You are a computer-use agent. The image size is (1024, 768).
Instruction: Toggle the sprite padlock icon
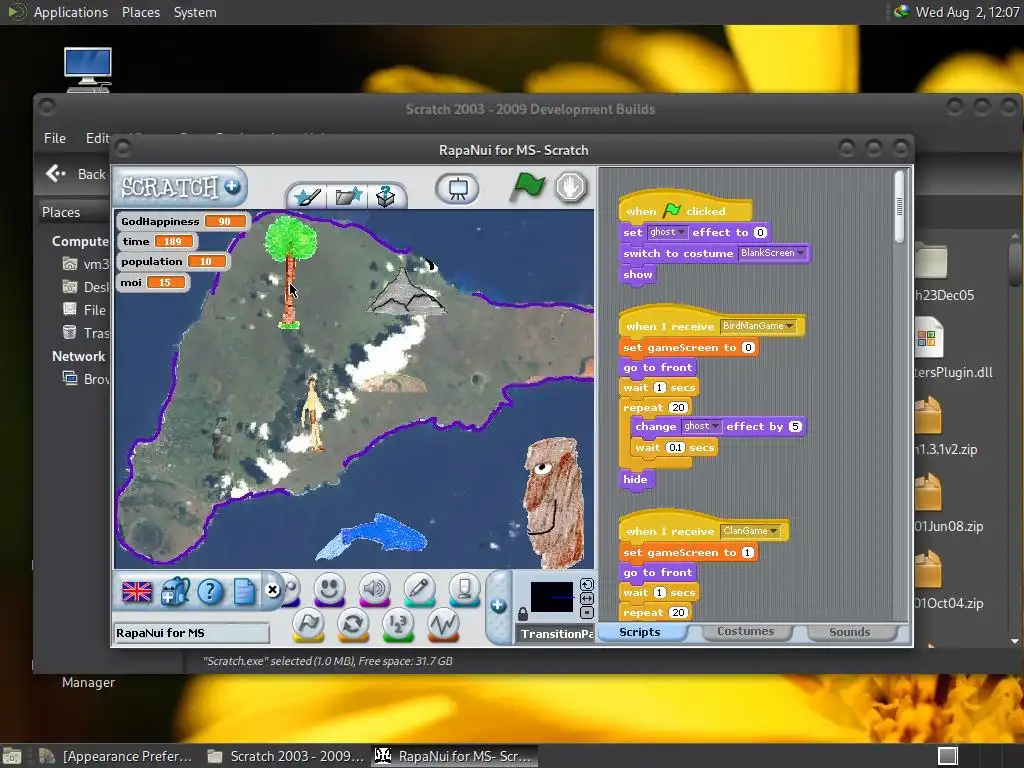pyautogui.click(x=522, y=614)
